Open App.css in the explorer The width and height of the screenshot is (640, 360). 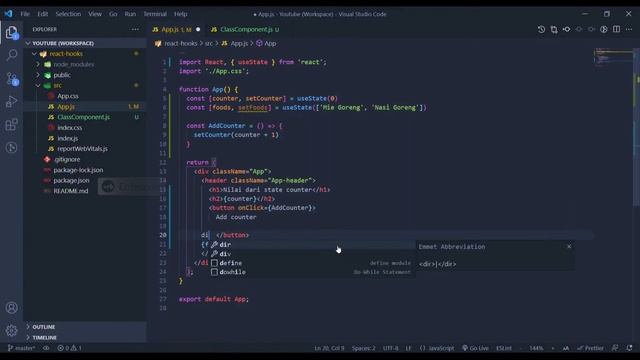point(68,96)
